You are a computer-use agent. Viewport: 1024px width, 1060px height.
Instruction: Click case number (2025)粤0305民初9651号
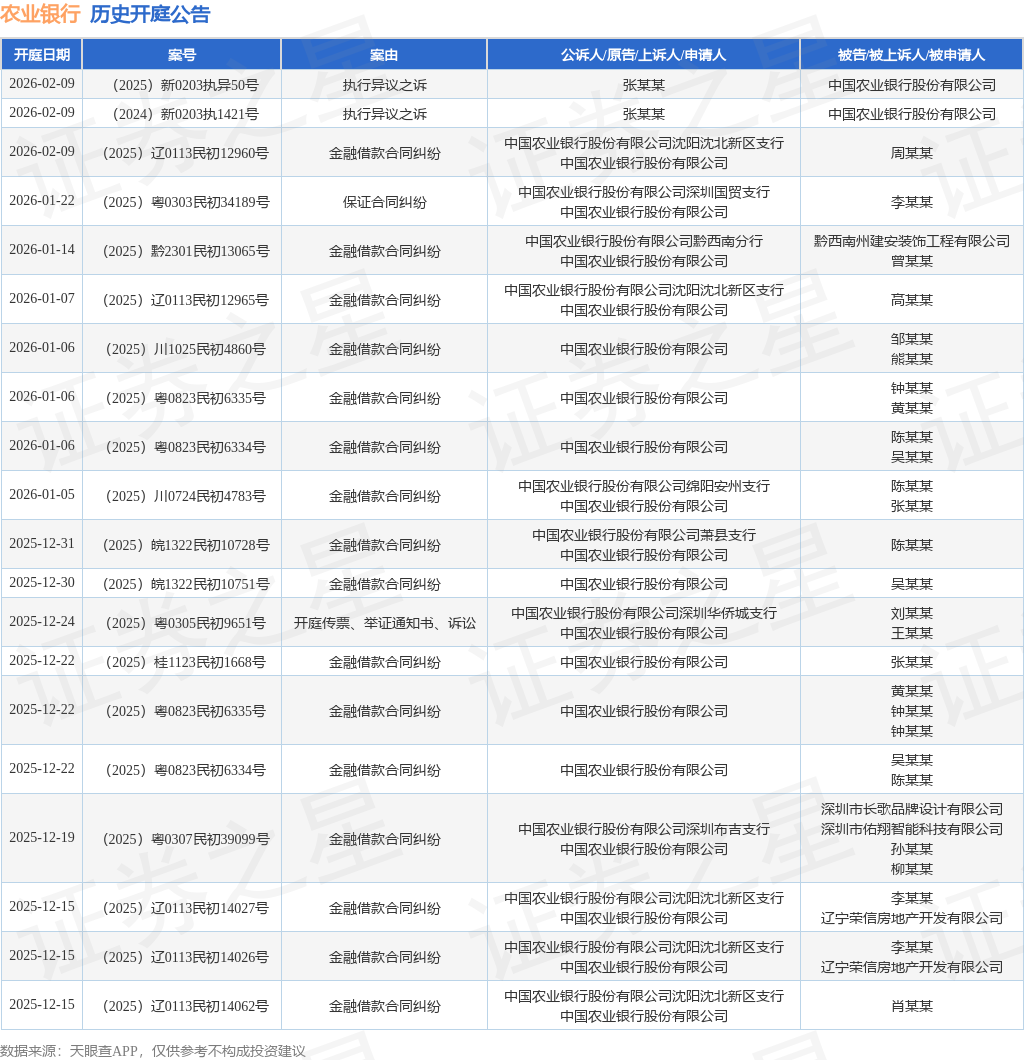pyautogui.click(x=182, y=623)
